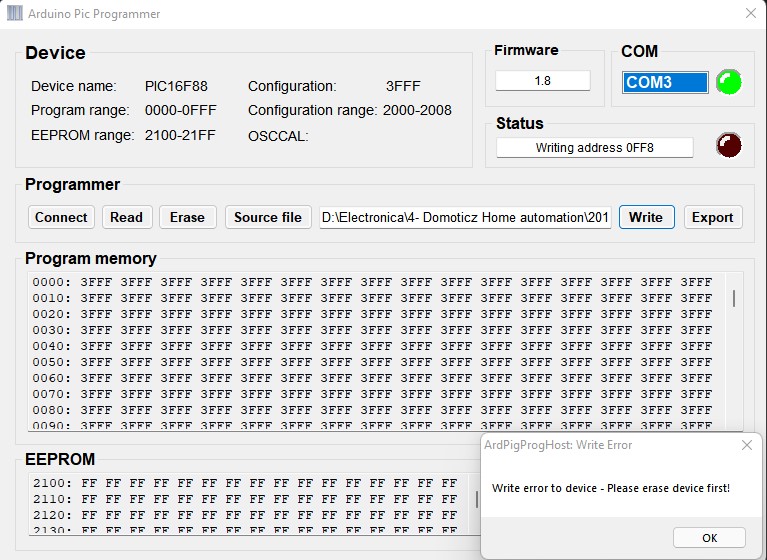767x560 pixels.
Task: Click the Program range: label
Action: (80, 110)
